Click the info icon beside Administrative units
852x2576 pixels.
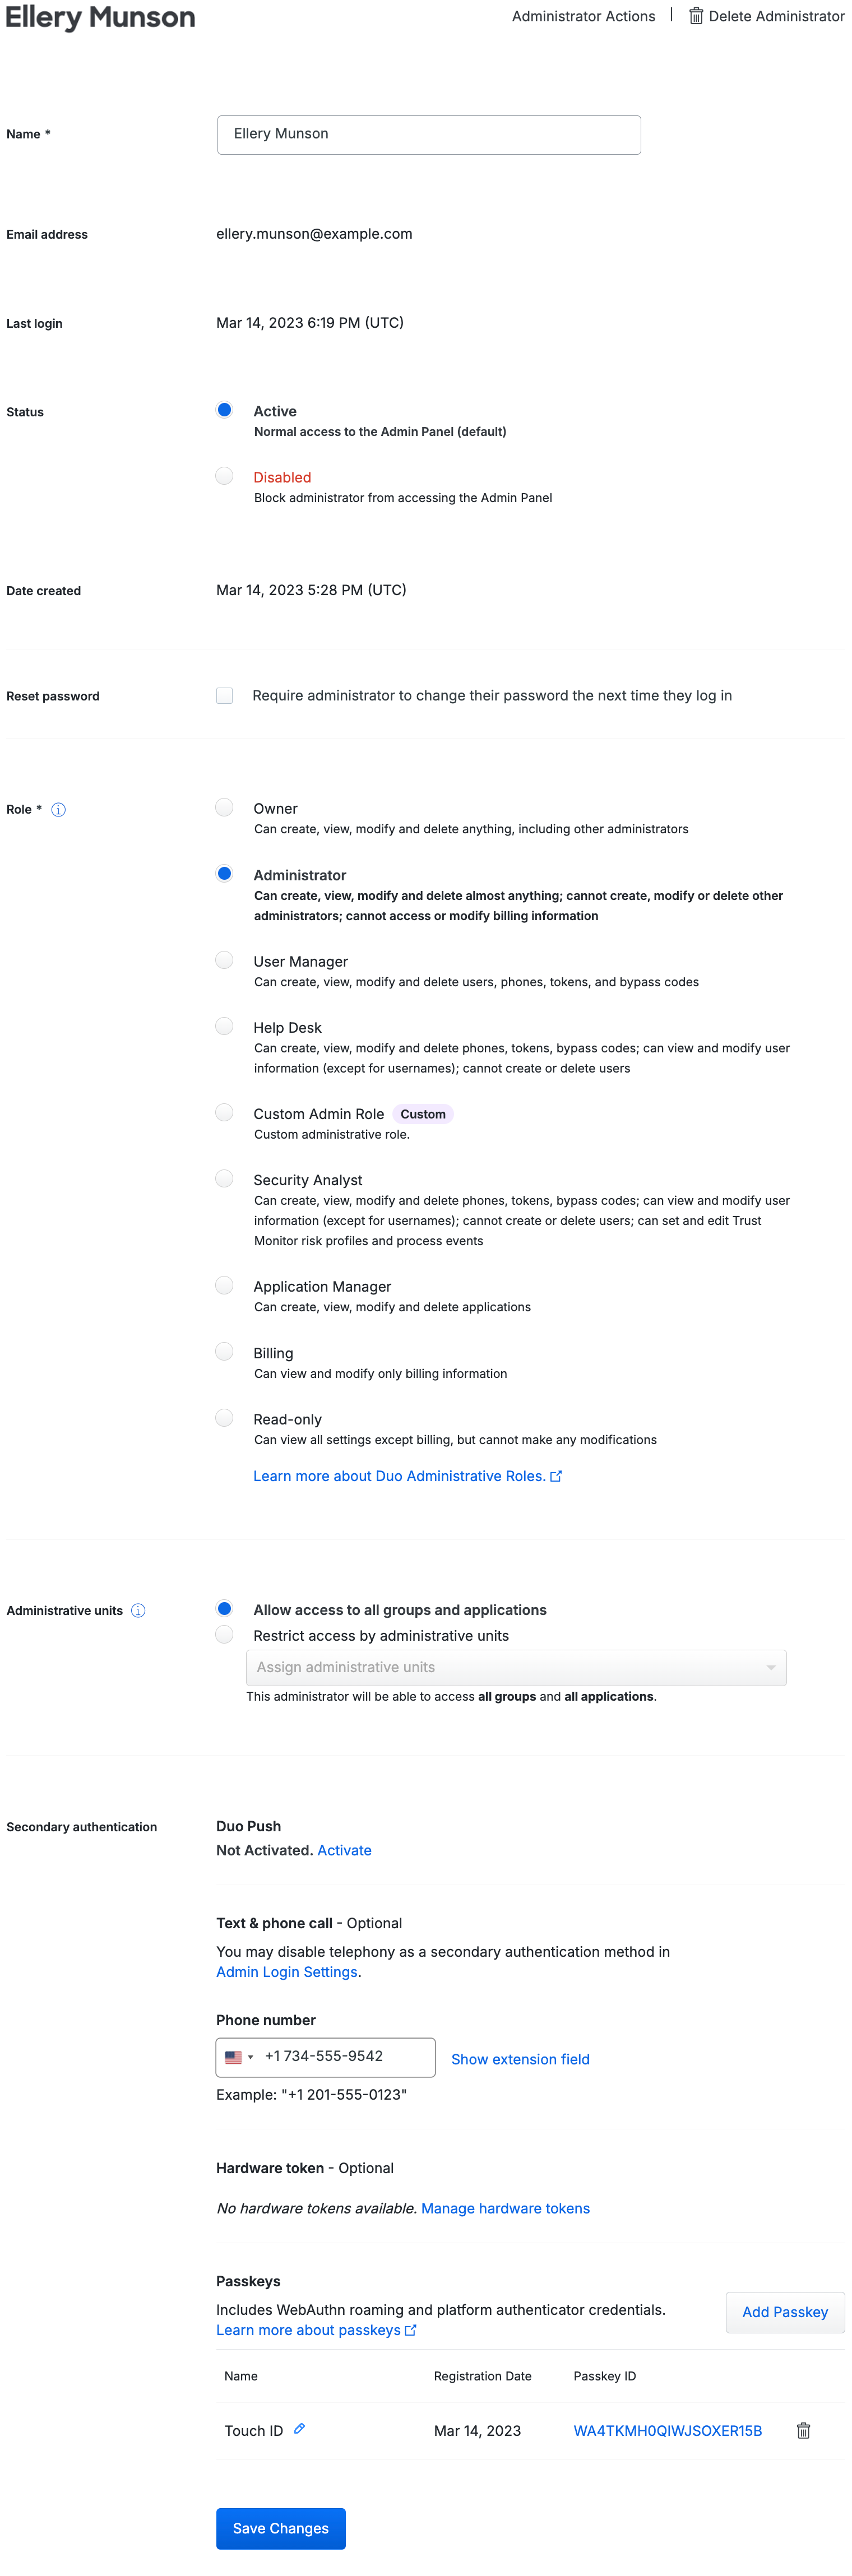pyautogui.click(x=138, y=1610)
